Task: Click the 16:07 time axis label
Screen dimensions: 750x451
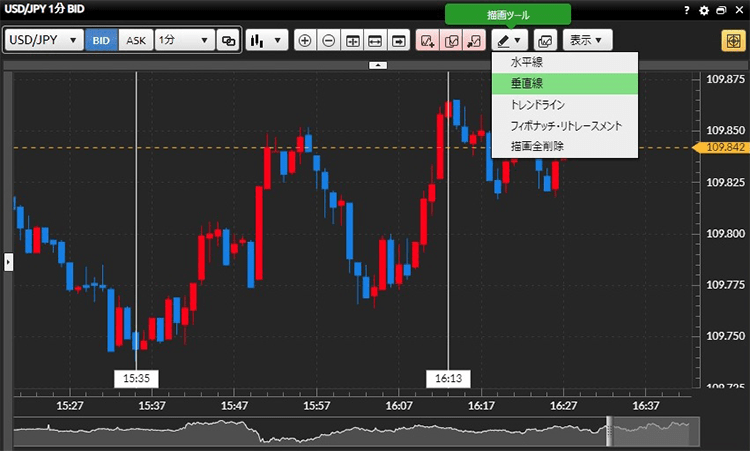Action: coord(399,406)
